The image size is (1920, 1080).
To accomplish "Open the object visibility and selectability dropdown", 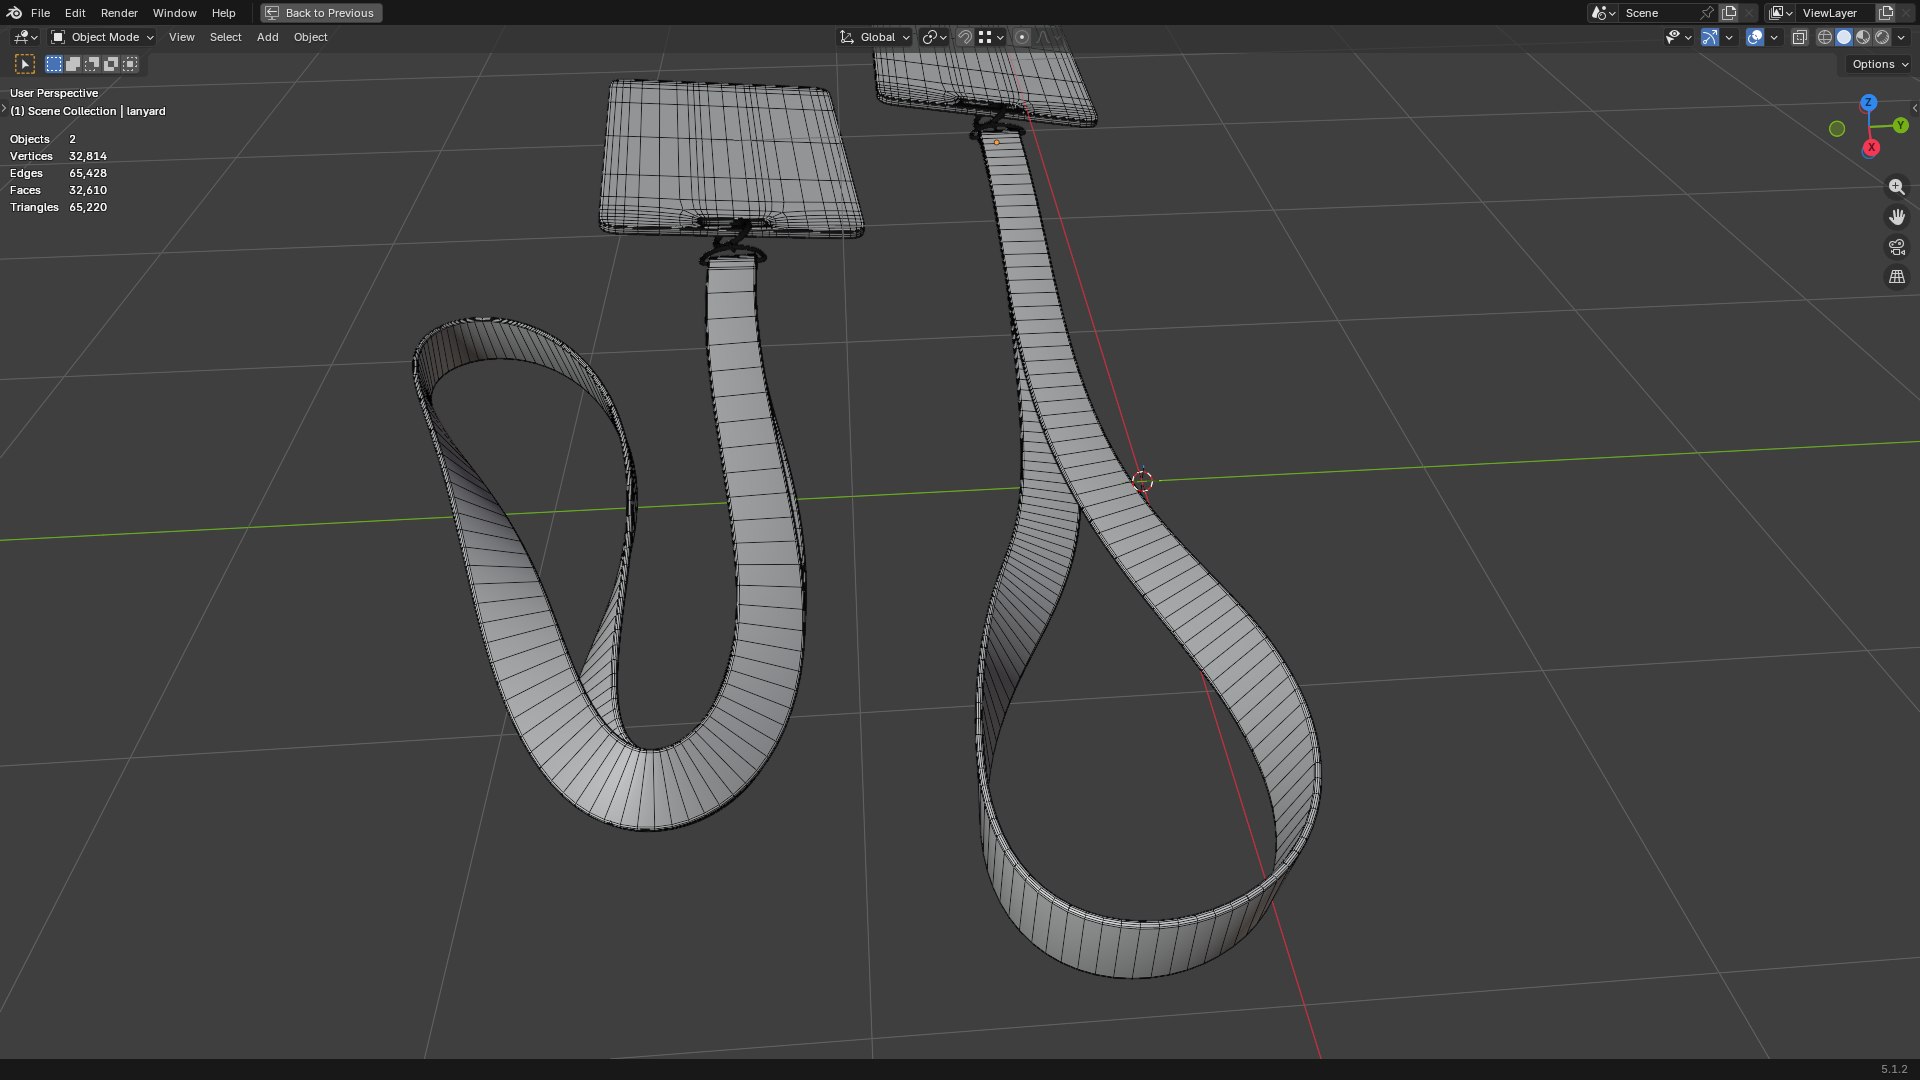I will [x=1678, y=37].
